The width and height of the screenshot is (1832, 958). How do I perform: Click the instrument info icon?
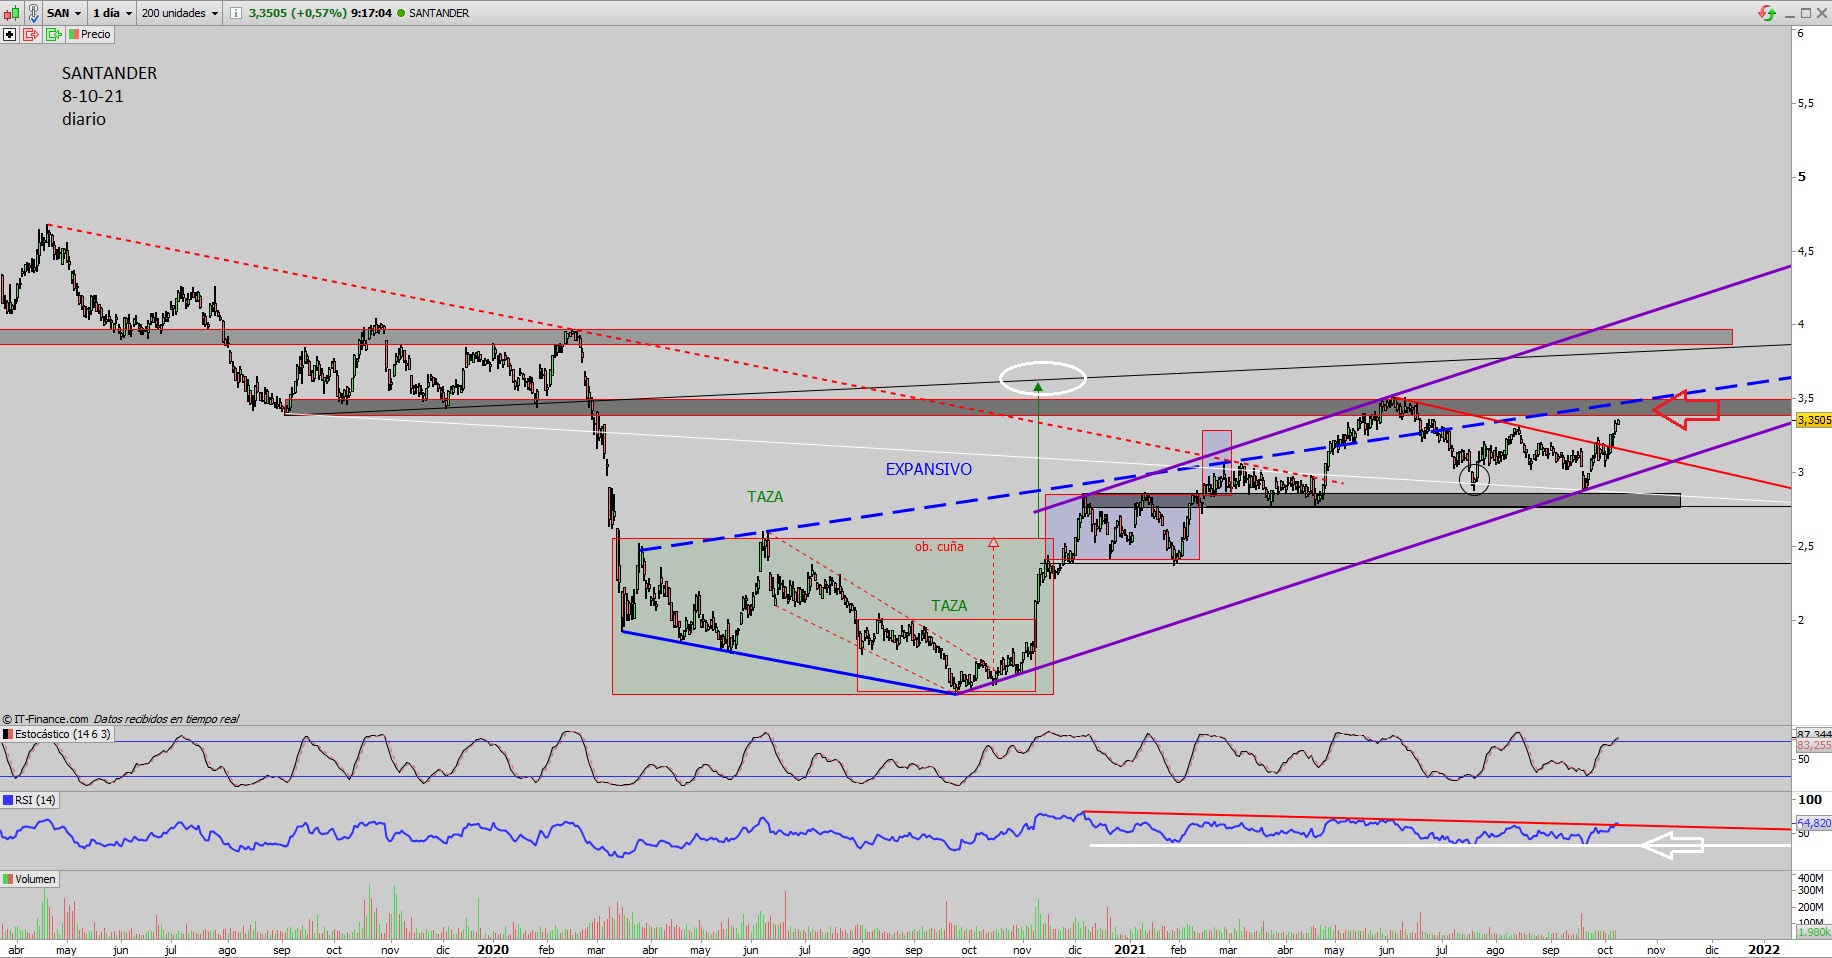tap(235, 13)
